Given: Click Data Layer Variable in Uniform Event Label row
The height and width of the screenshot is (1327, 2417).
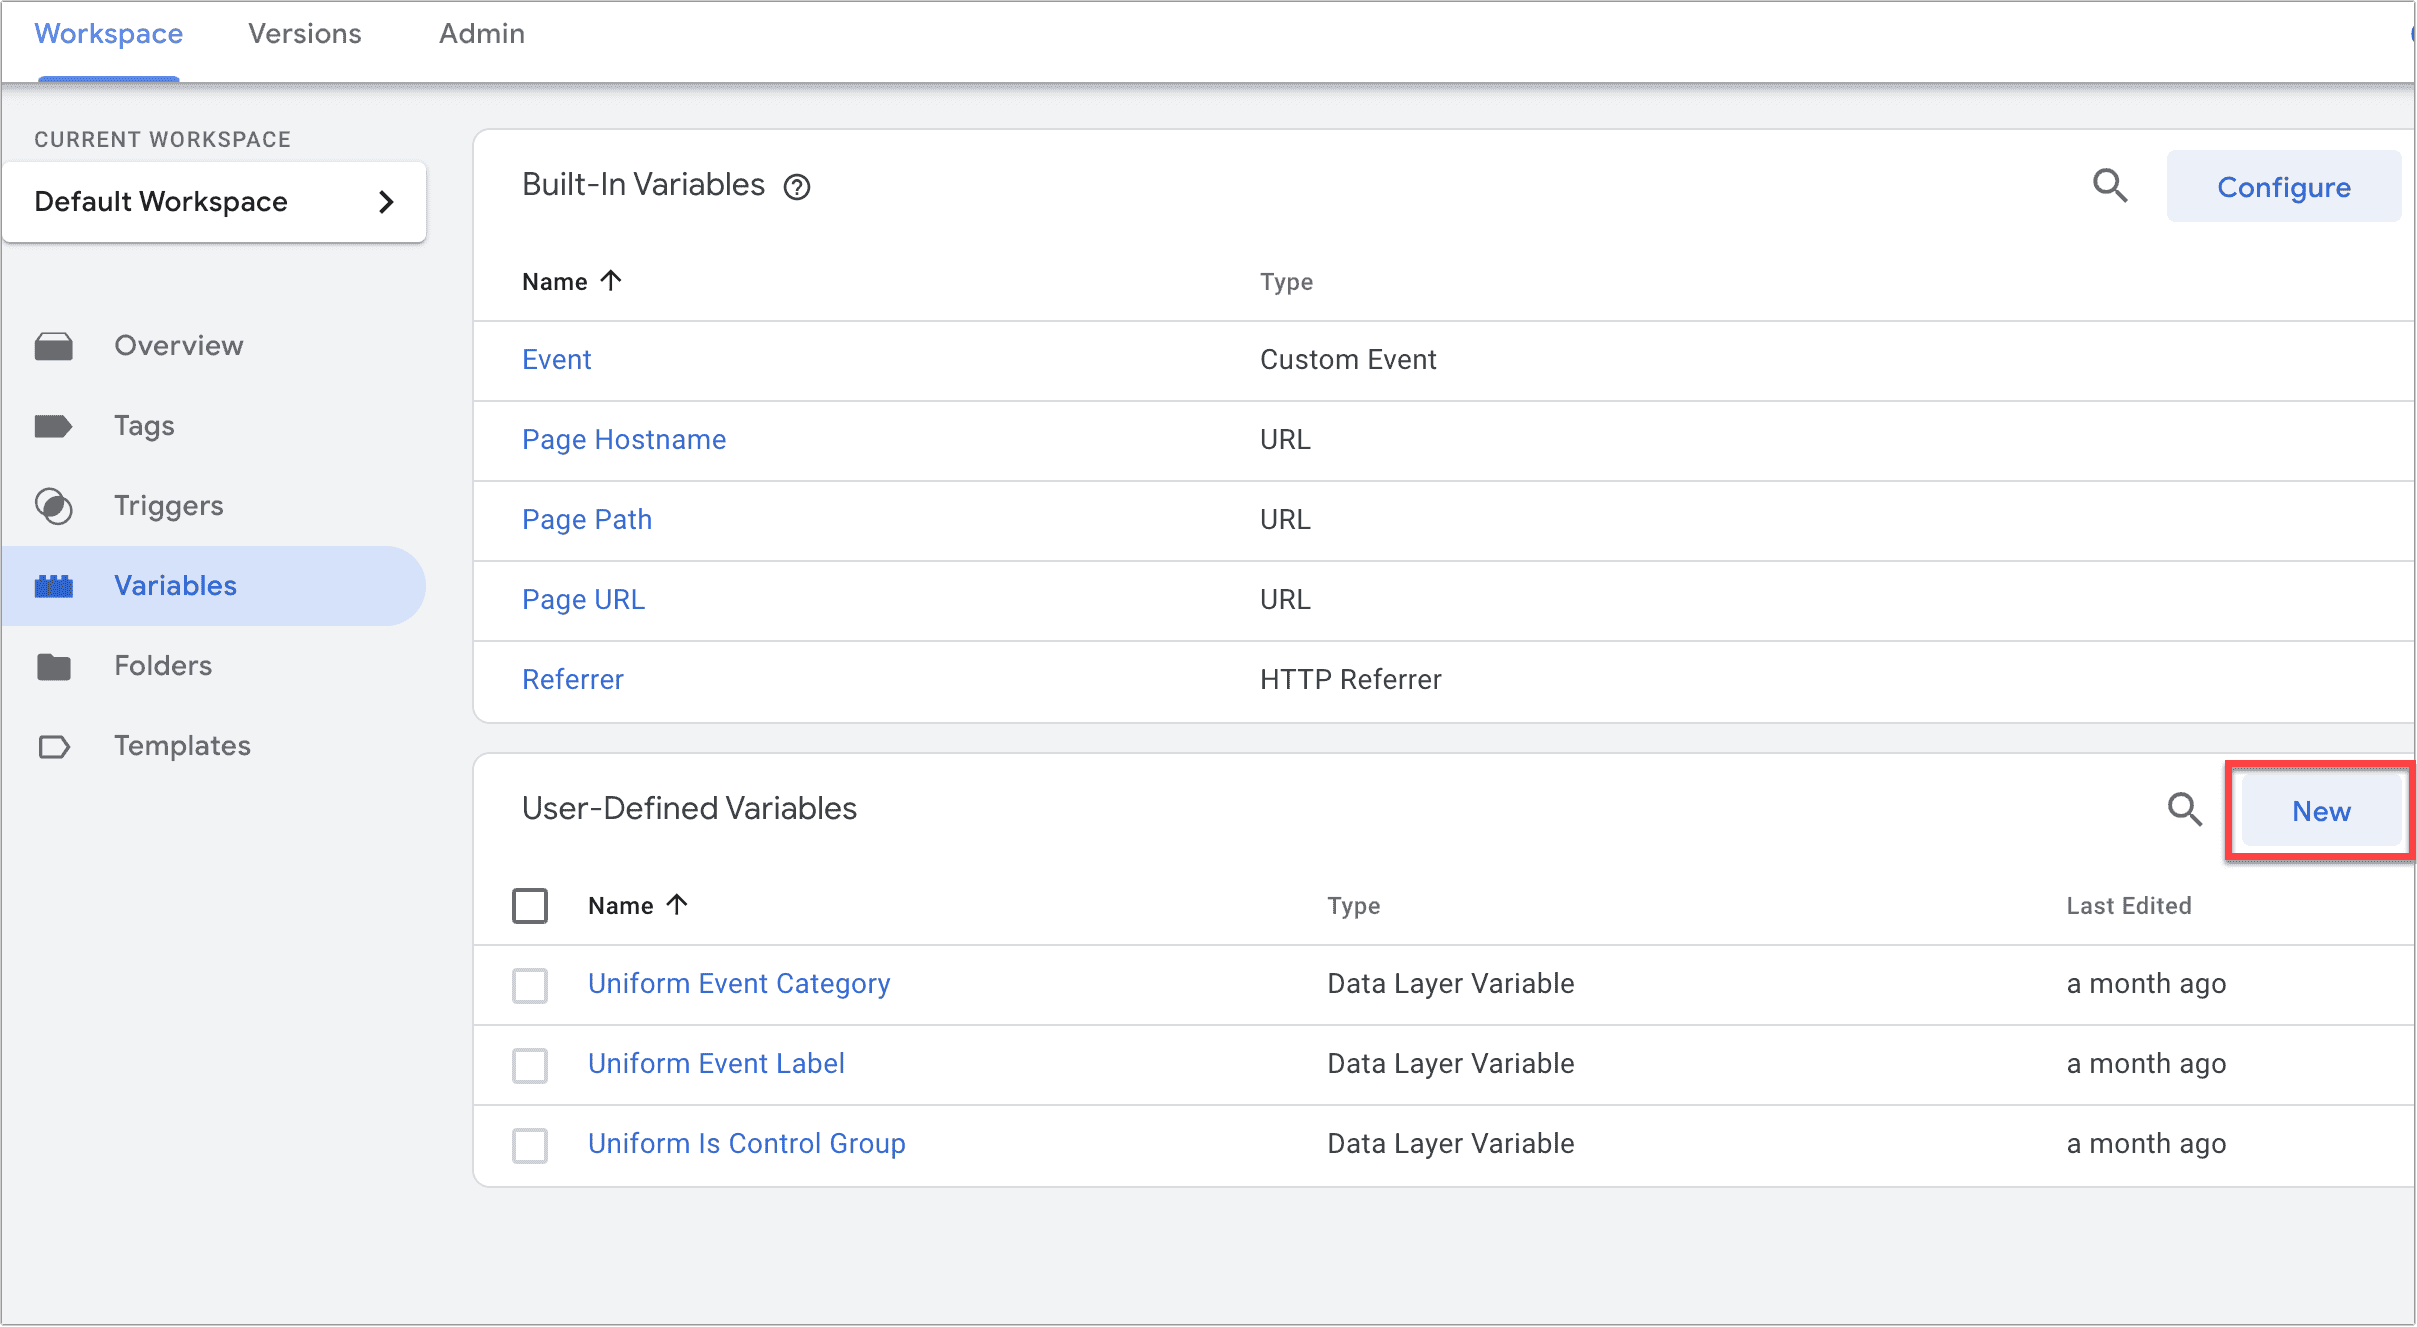Looking at the screenshot, I should 1451,1064.
